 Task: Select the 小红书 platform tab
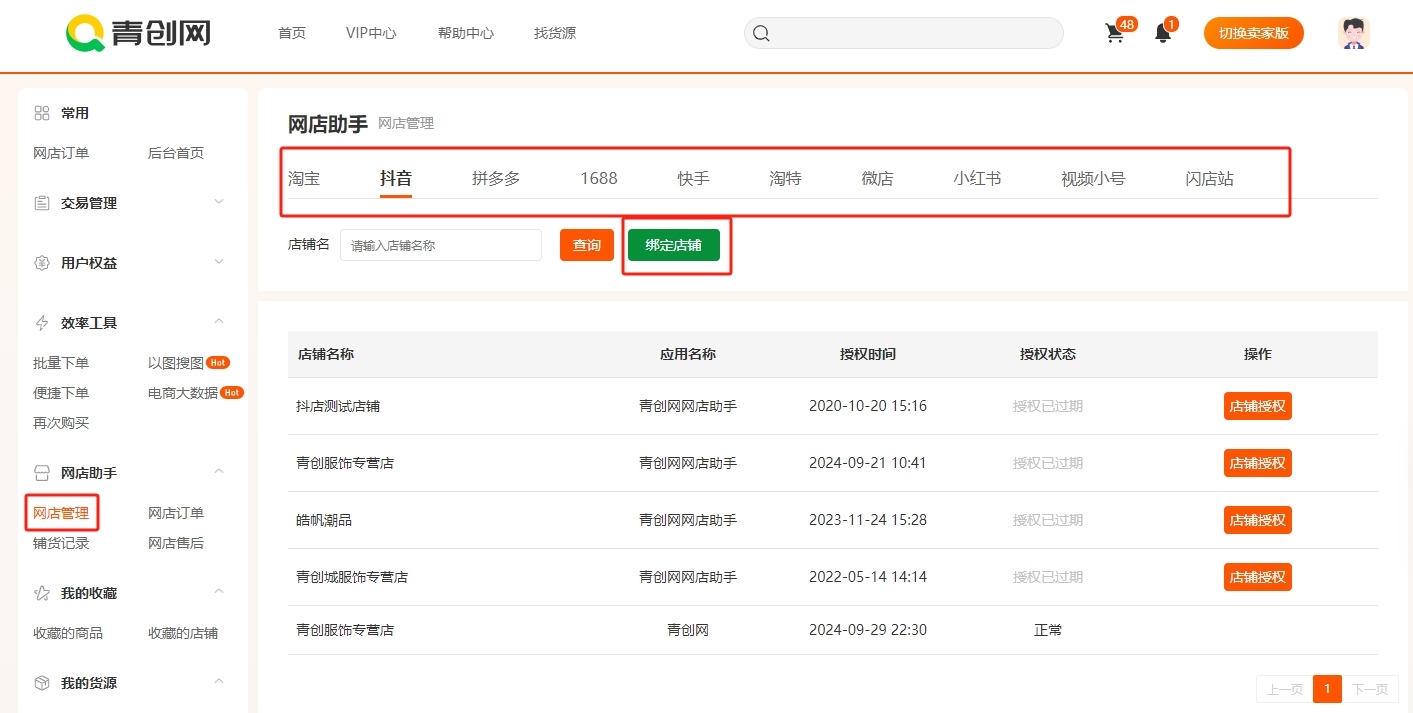[977, 179]
